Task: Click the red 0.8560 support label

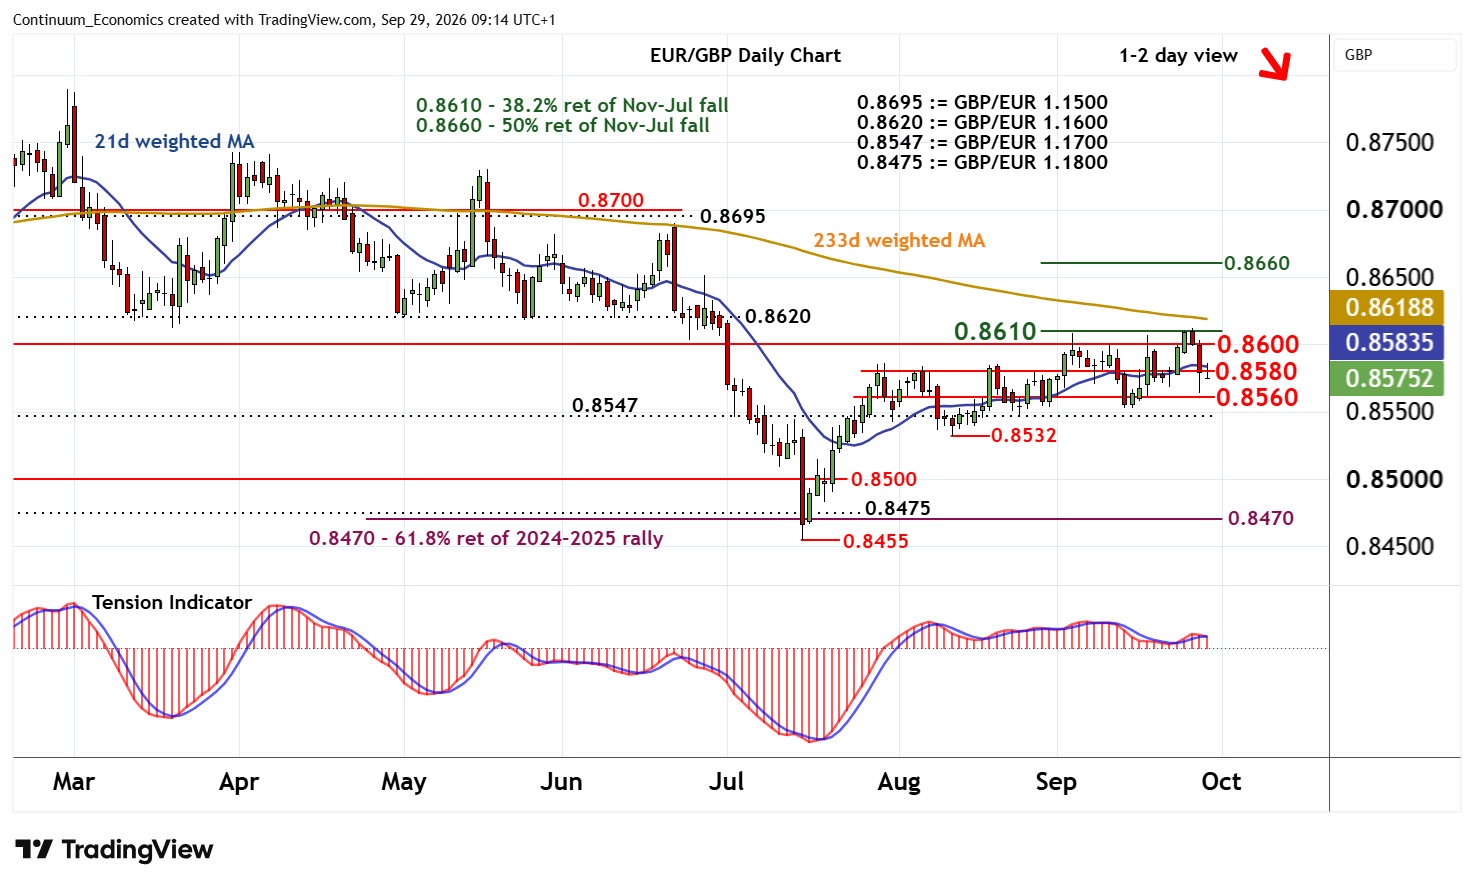Action: click(x=1257, y=397)
